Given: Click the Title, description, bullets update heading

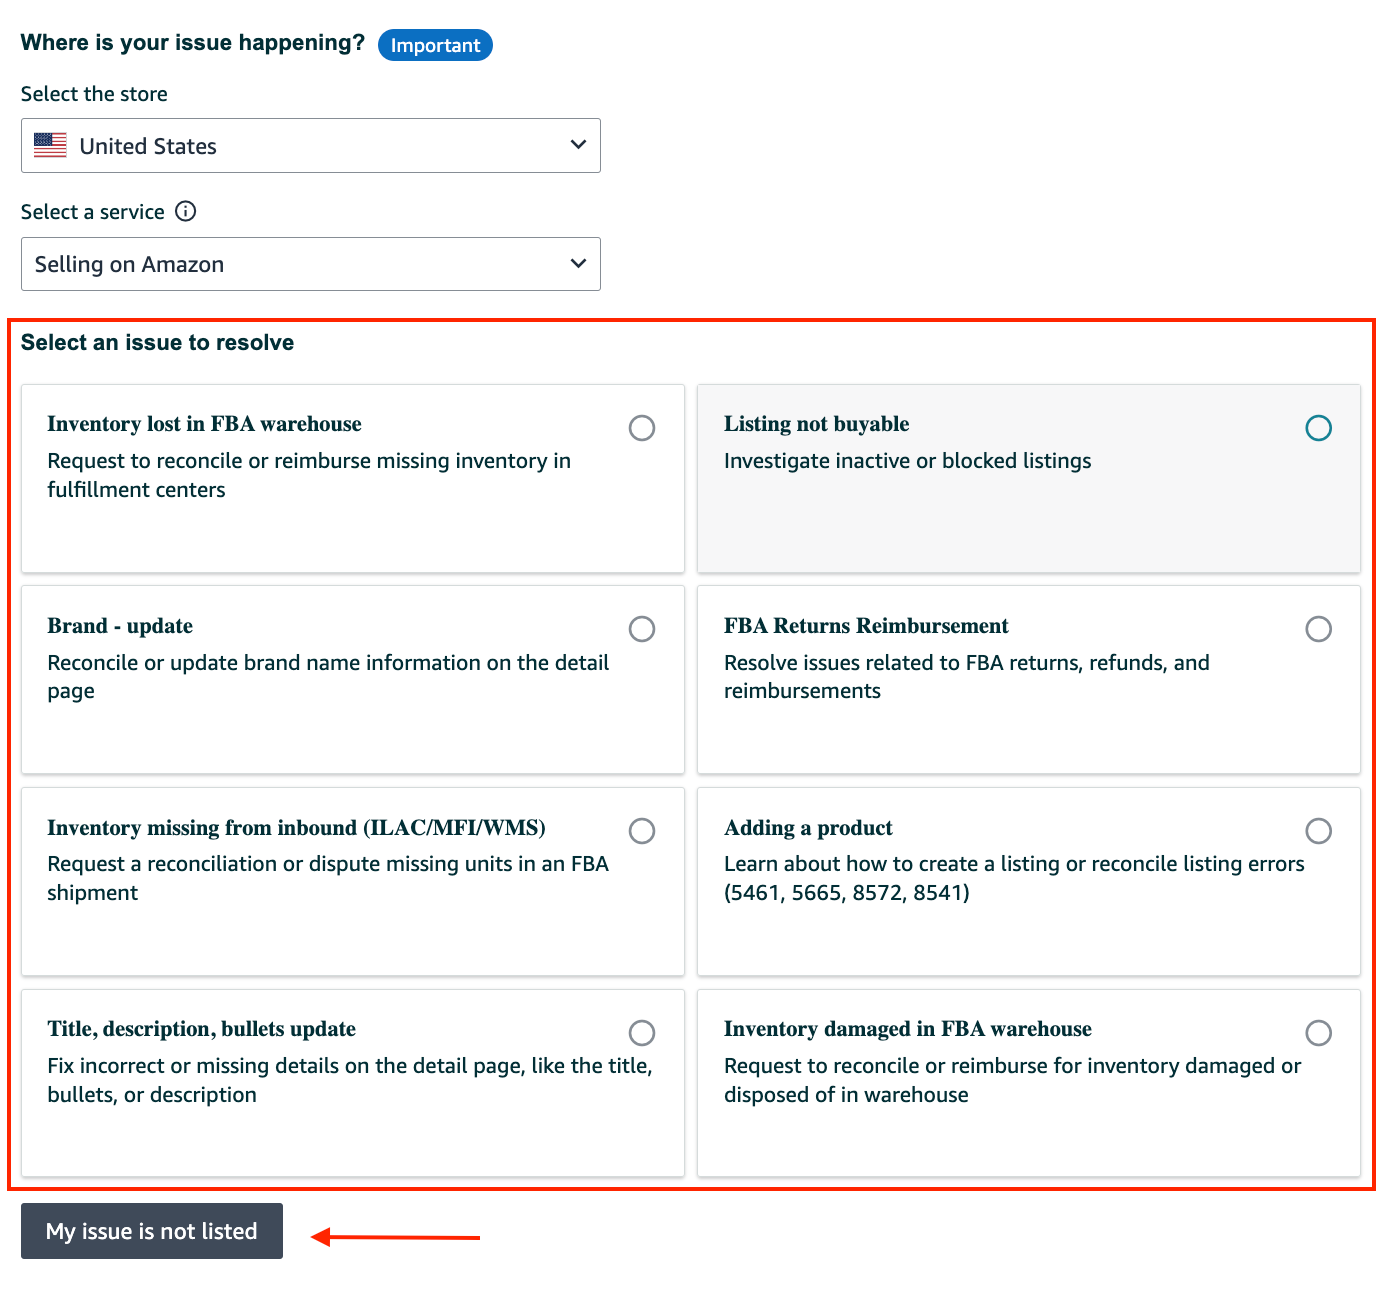Looking at the screenshot, I should (201, 1029).
